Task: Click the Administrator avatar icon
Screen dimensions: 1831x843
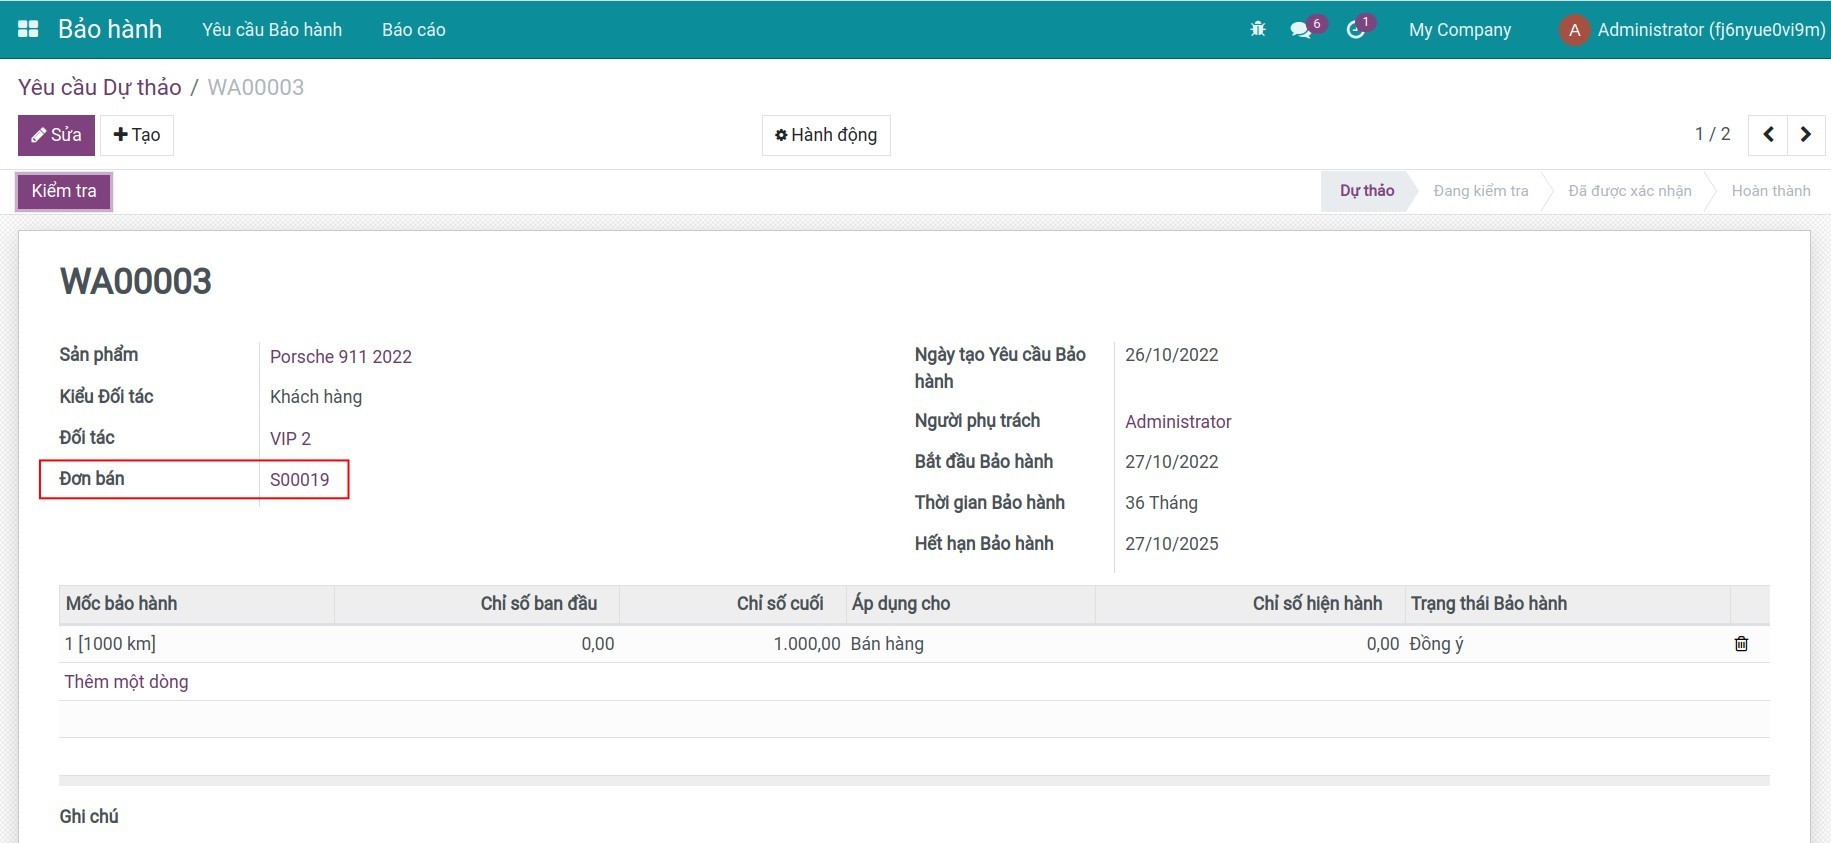Action: [x=1574, y=30]
